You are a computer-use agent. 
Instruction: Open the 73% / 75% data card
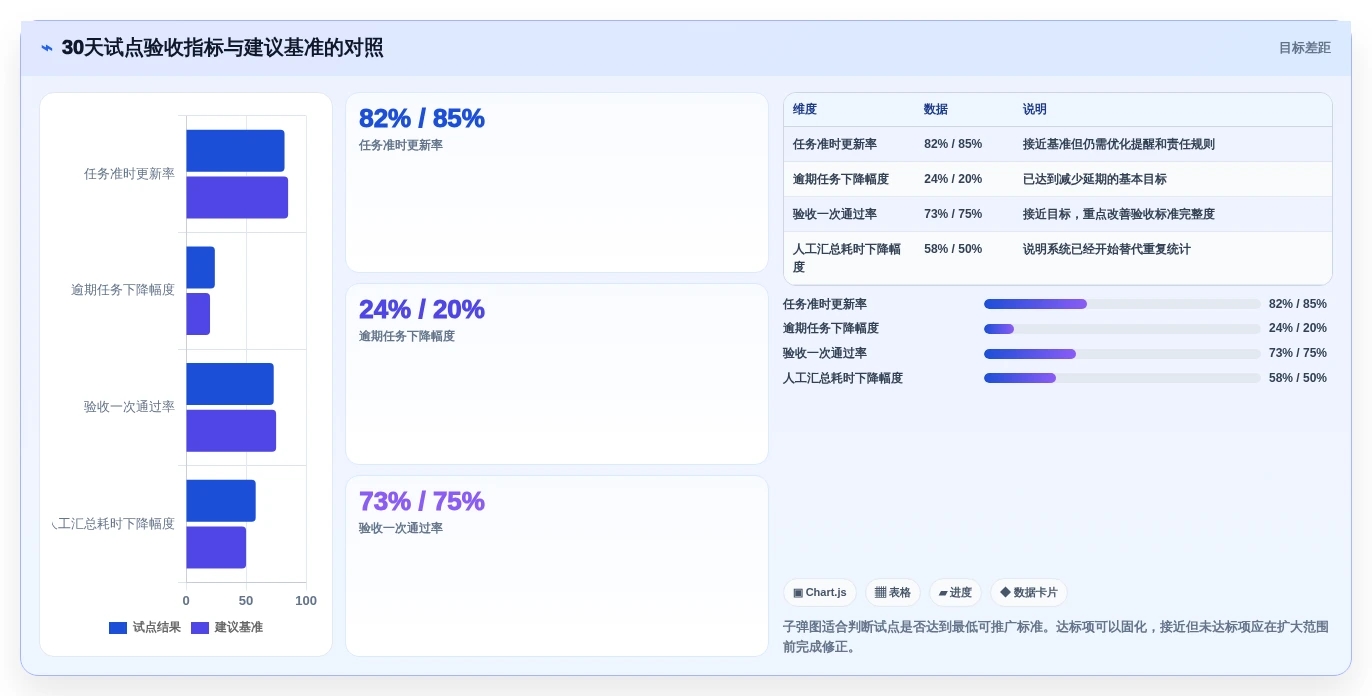pyautogui.click(x=557, y=566)
